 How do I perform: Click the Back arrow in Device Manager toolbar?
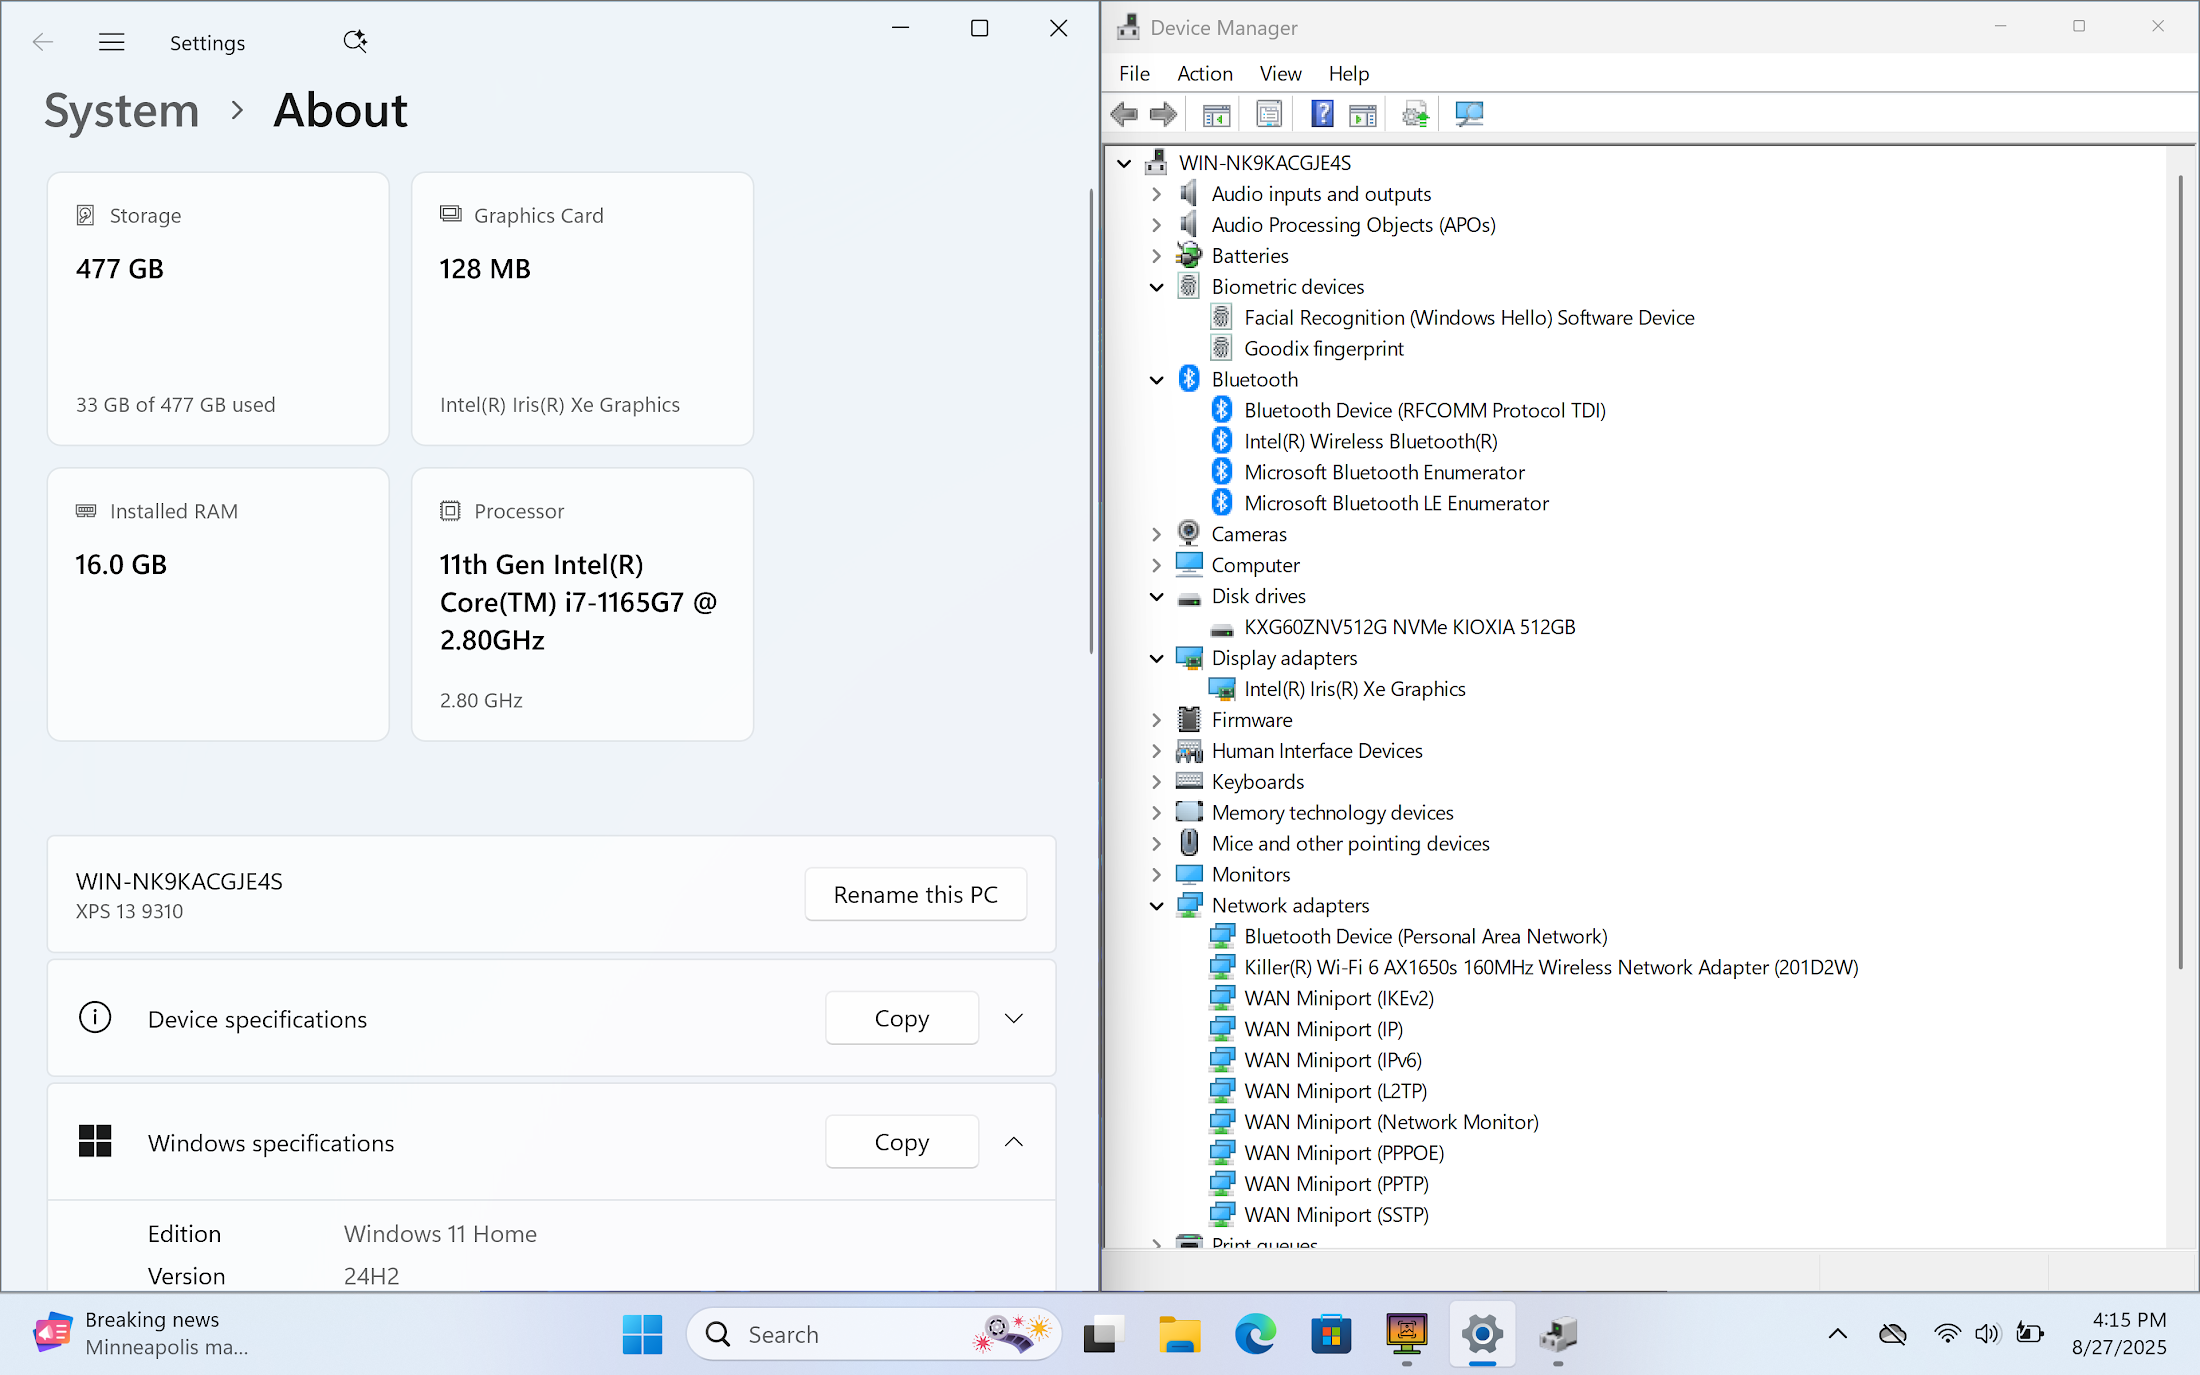(x=1125, y=114)
